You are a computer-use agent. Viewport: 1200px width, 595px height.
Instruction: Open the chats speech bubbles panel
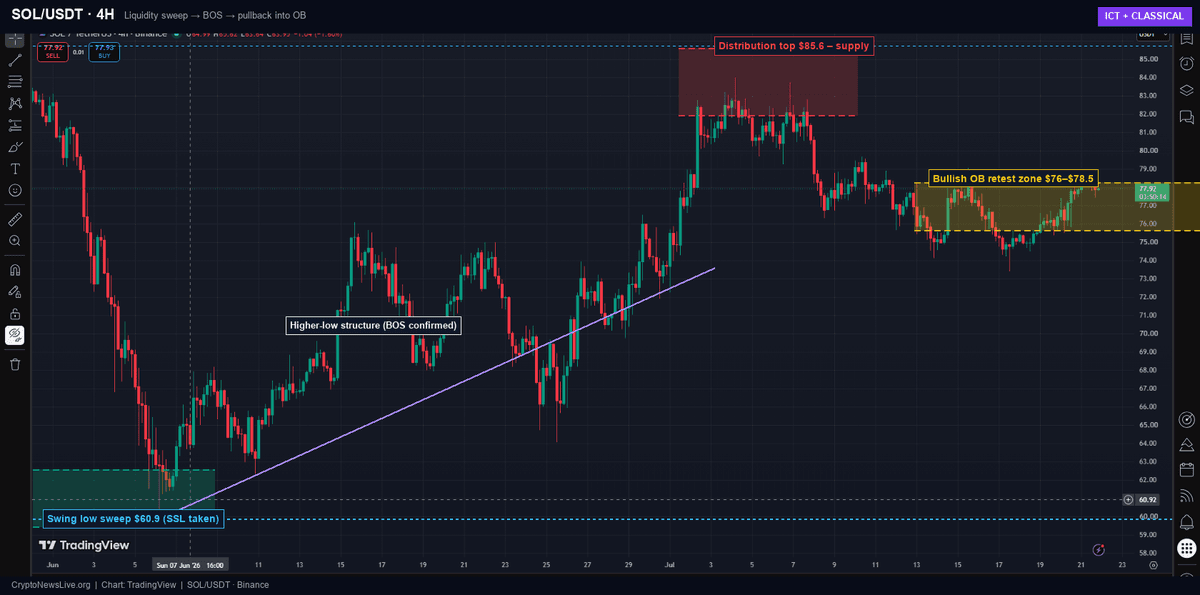(1187, 116)
